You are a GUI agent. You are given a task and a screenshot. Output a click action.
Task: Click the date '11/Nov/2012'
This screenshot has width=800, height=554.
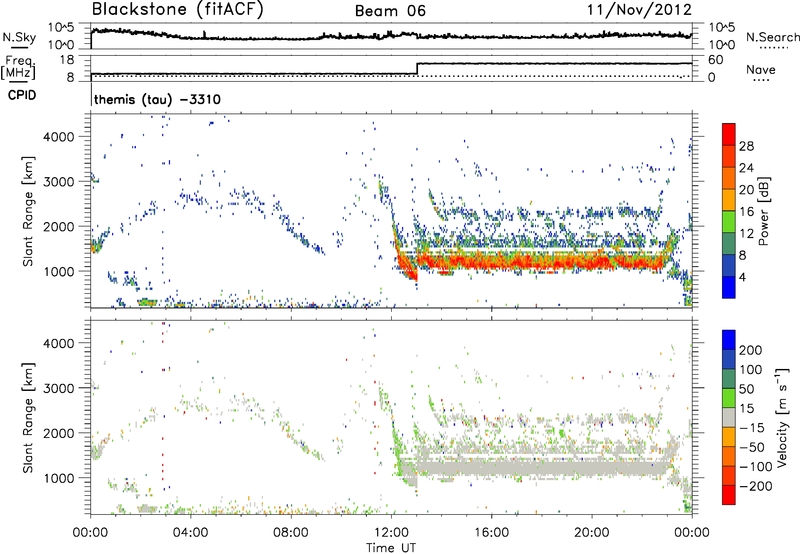click(639, 10)
